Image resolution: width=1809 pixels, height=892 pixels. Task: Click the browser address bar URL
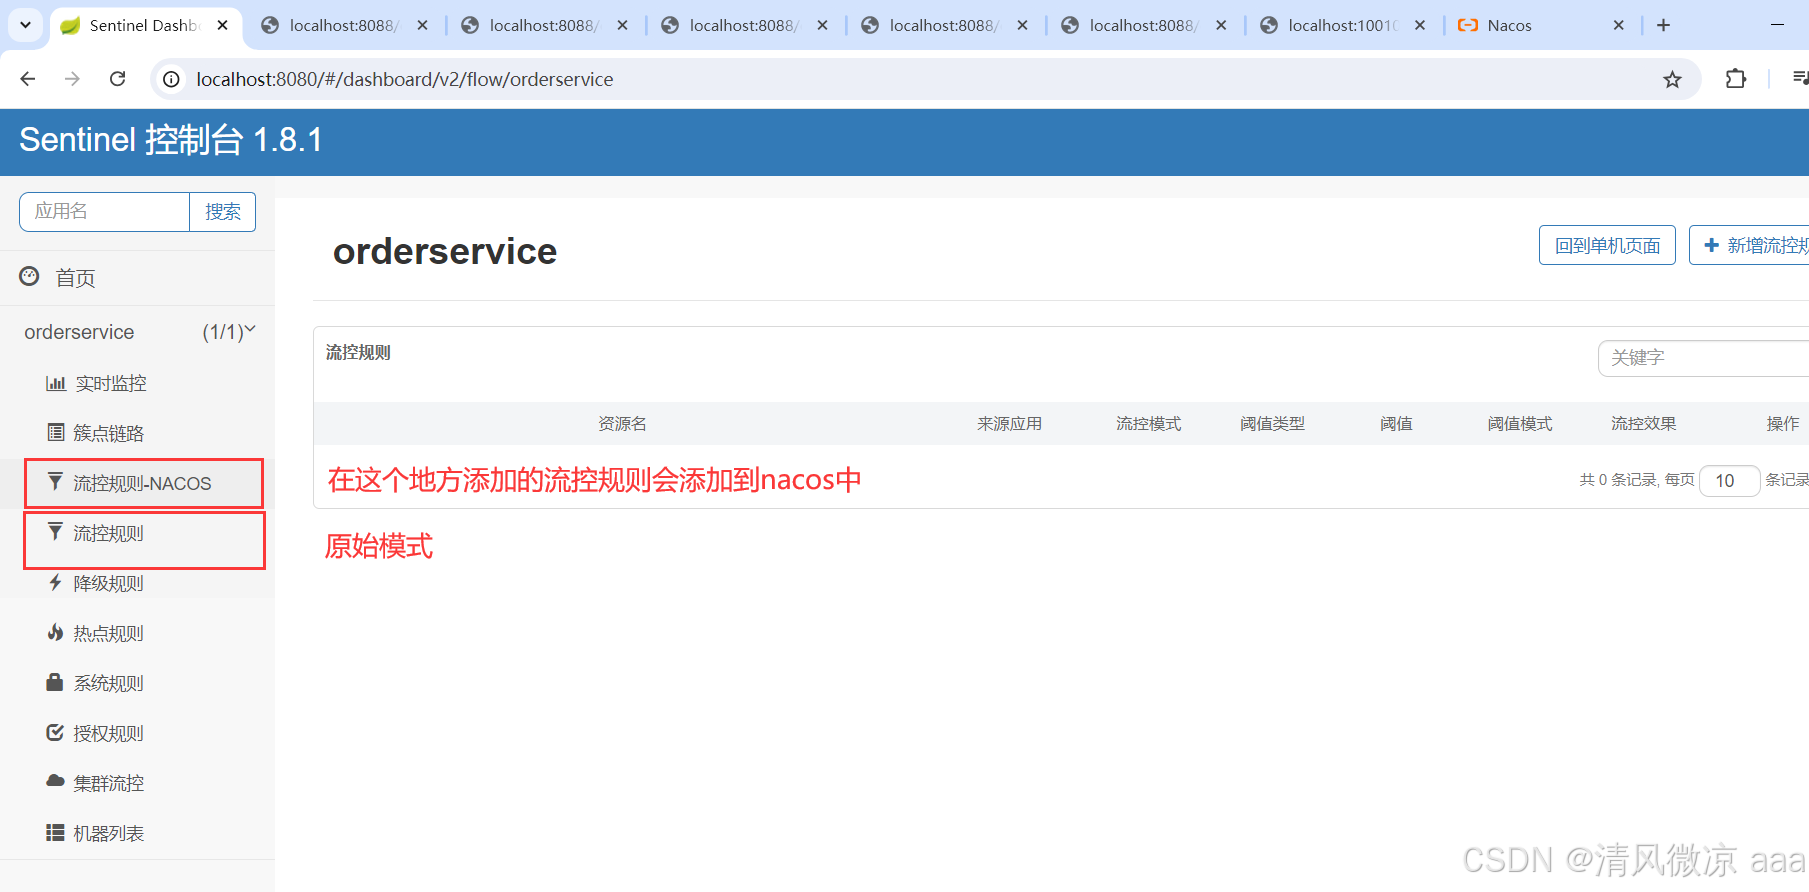click(405, 79)
